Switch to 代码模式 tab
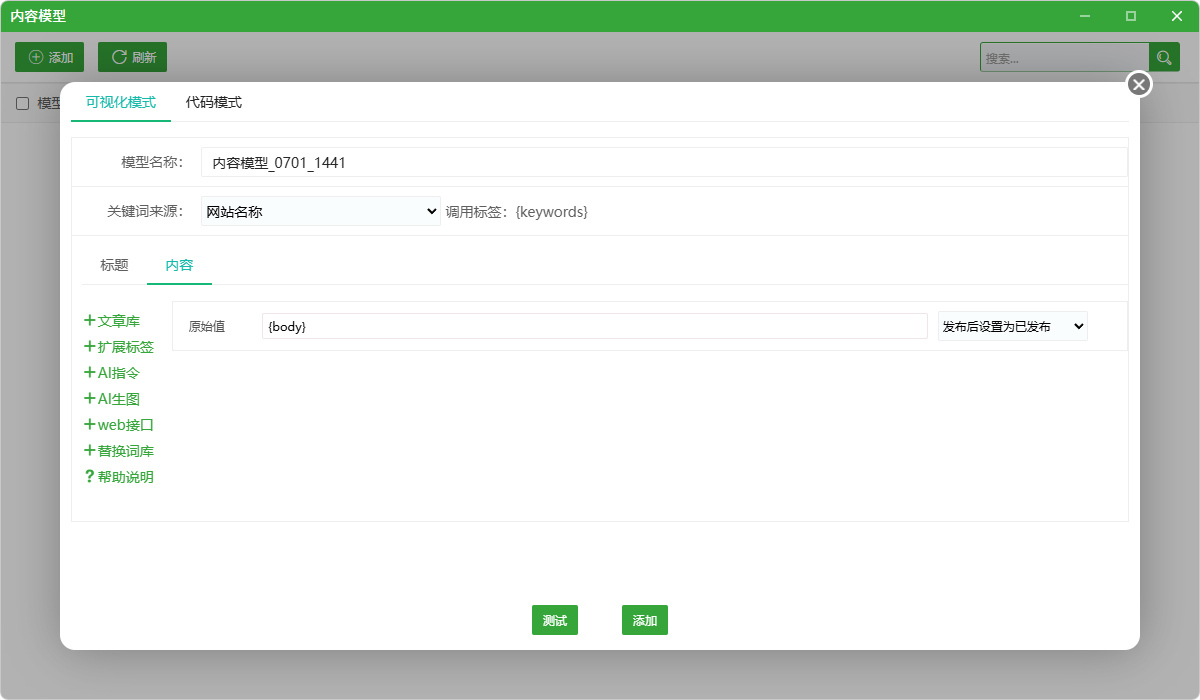Image resolution: width=1200 pixels, height=700 pixels. [214, 102]
